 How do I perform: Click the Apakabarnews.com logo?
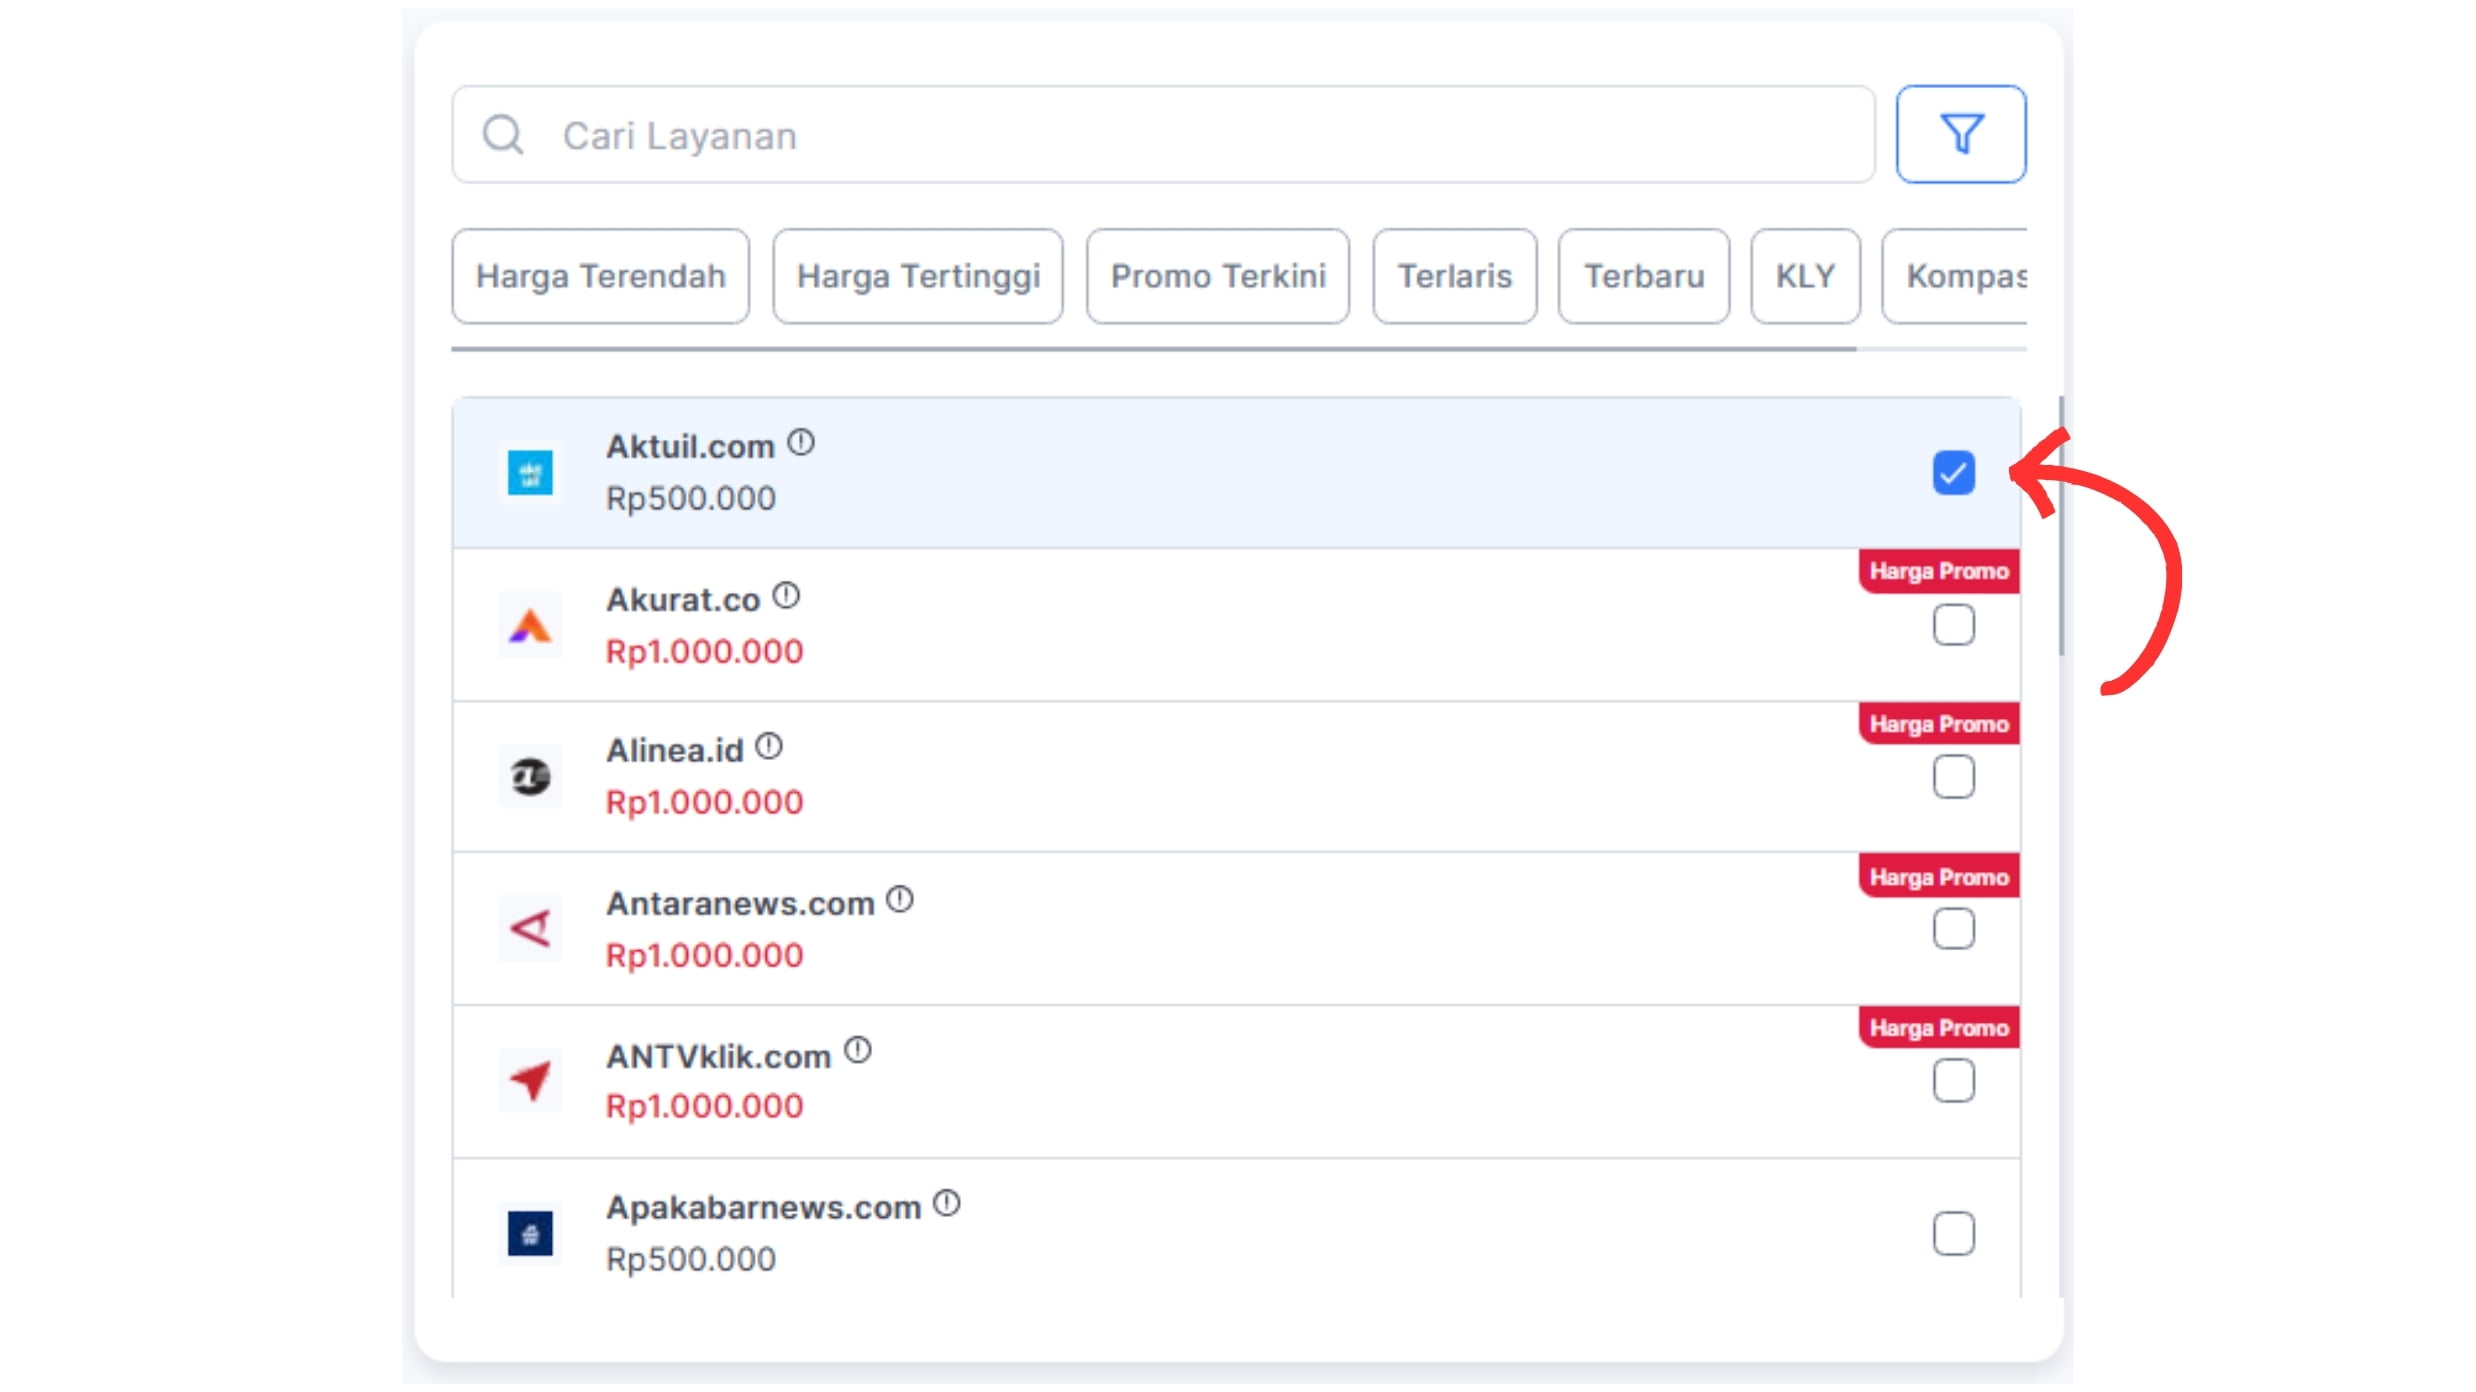tap(530, 1234)
